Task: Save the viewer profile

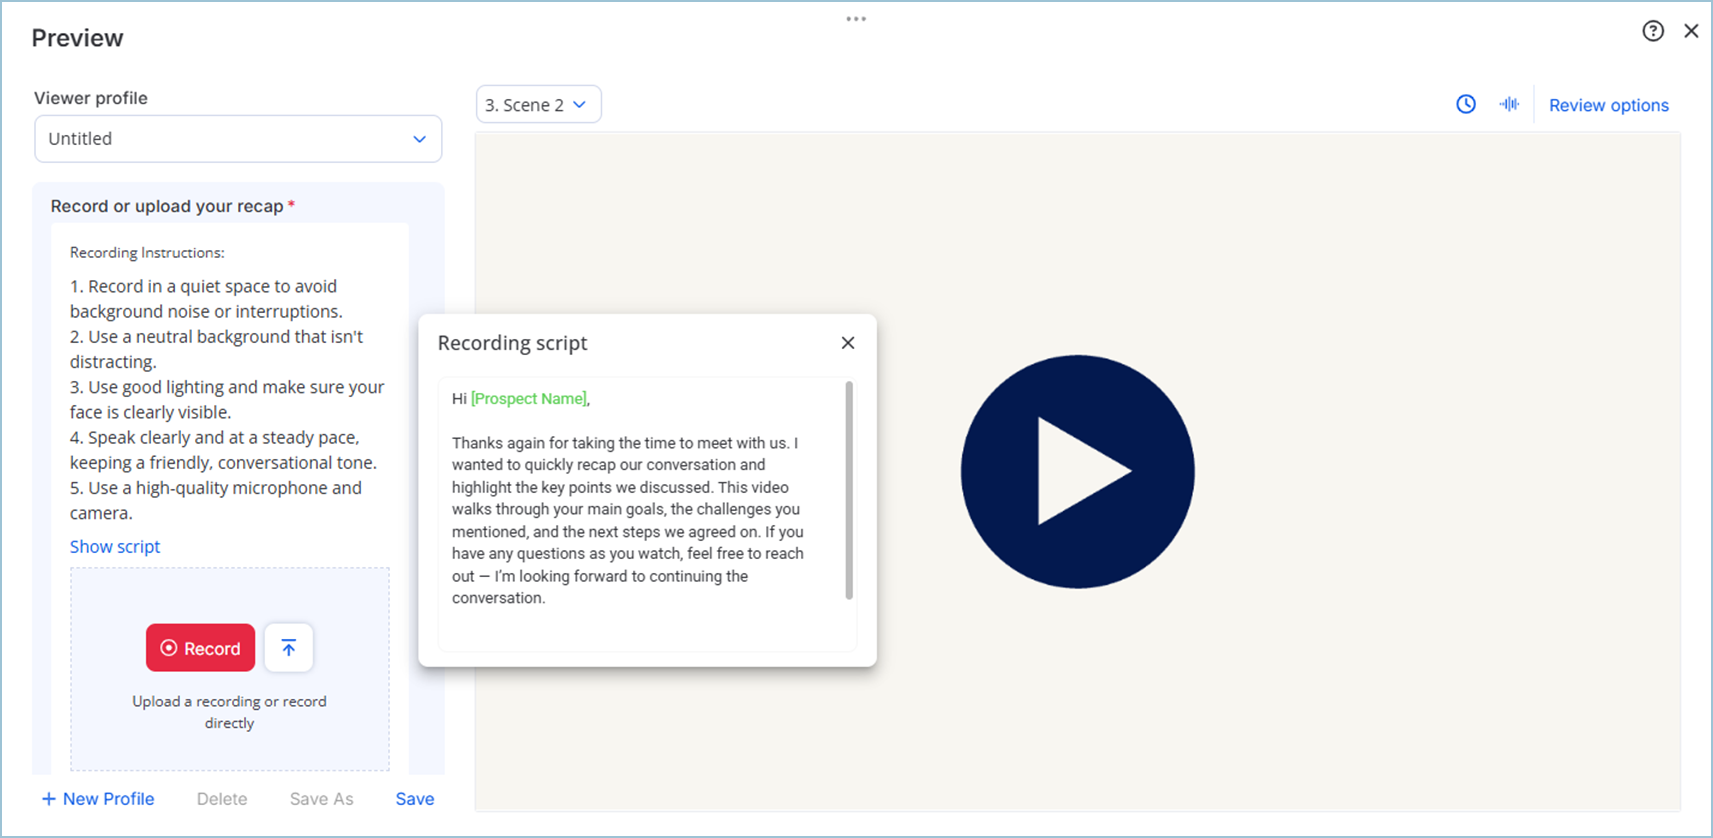Action: 414,799
